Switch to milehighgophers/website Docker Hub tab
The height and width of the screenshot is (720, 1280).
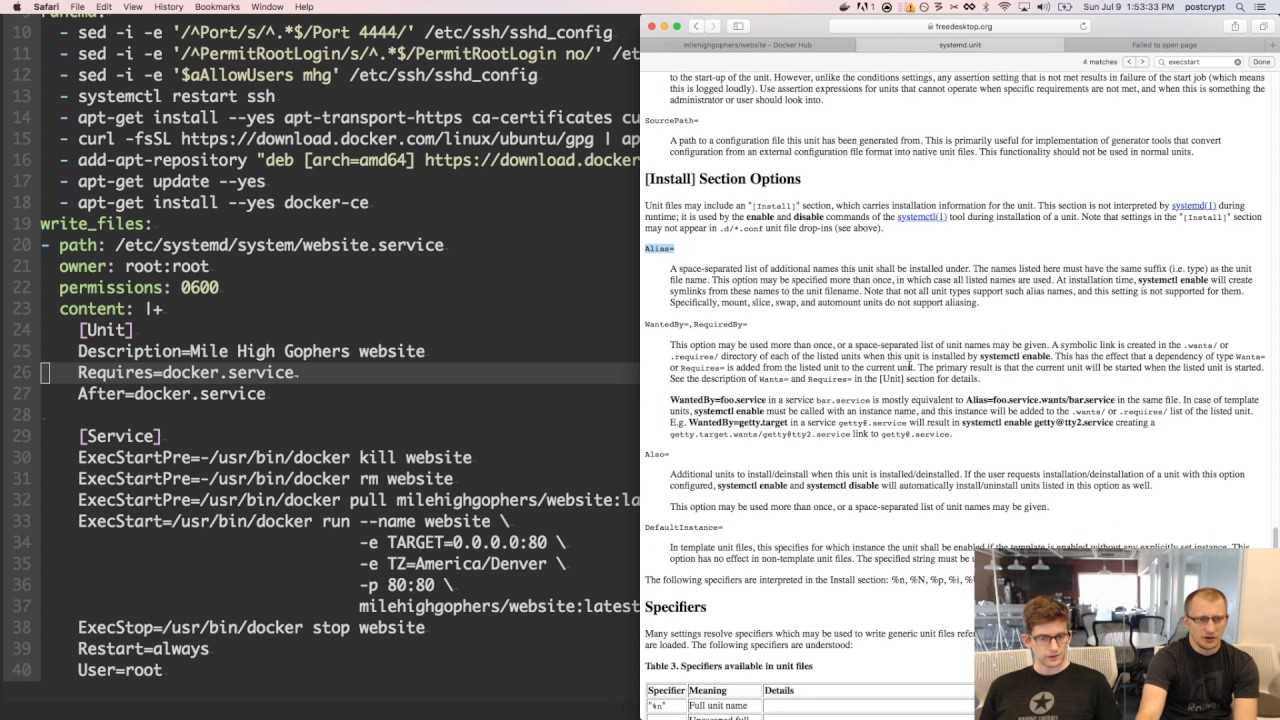click(x=748, y=45)
